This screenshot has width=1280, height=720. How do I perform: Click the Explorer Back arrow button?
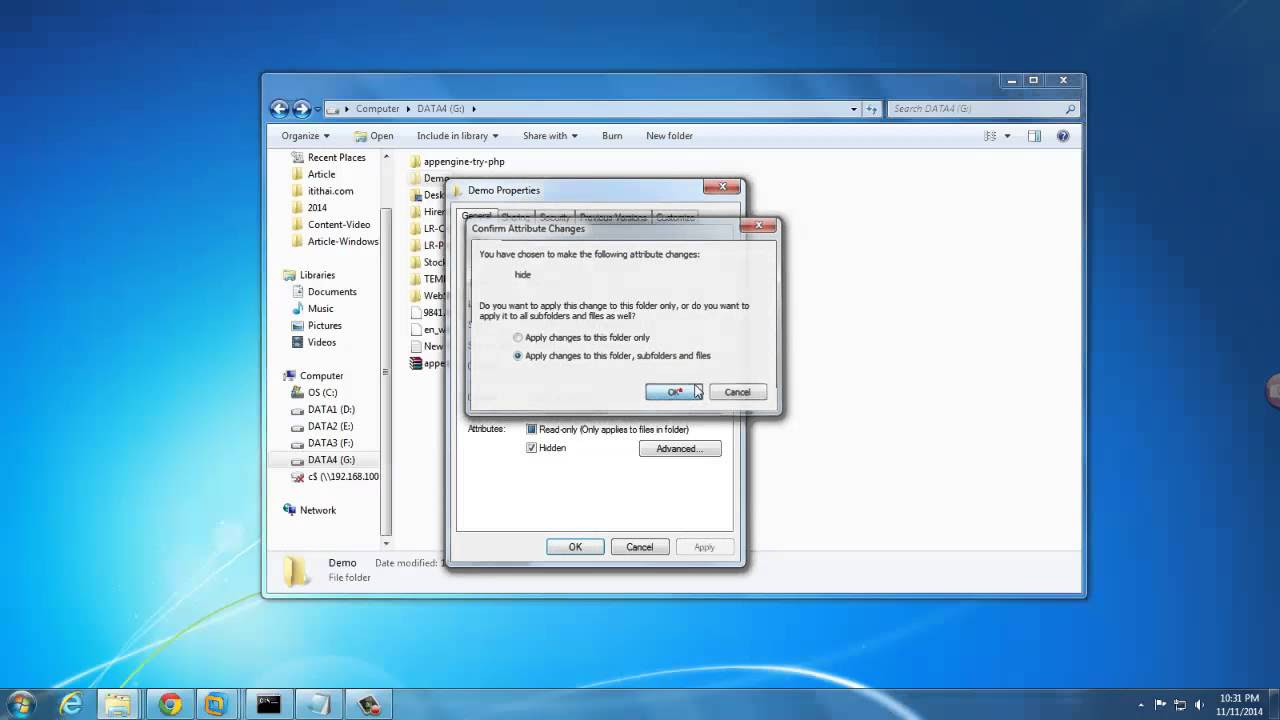279,109
